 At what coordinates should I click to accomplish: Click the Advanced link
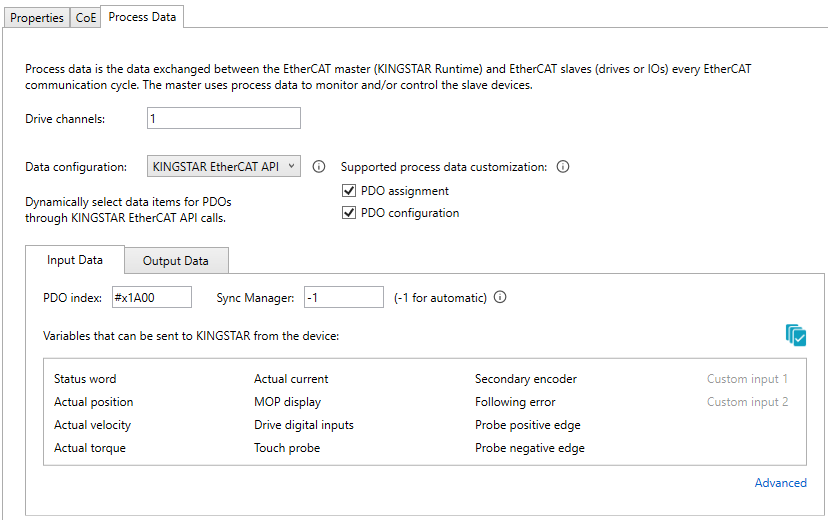[x=780, y=483]
